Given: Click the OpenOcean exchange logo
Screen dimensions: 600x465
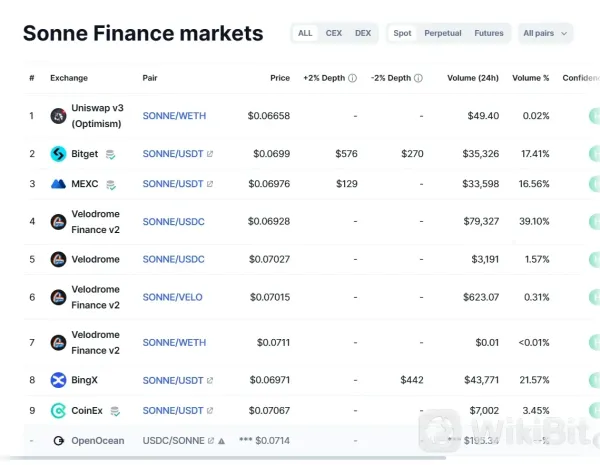Looking at the screenshot, I should point(59,441).
